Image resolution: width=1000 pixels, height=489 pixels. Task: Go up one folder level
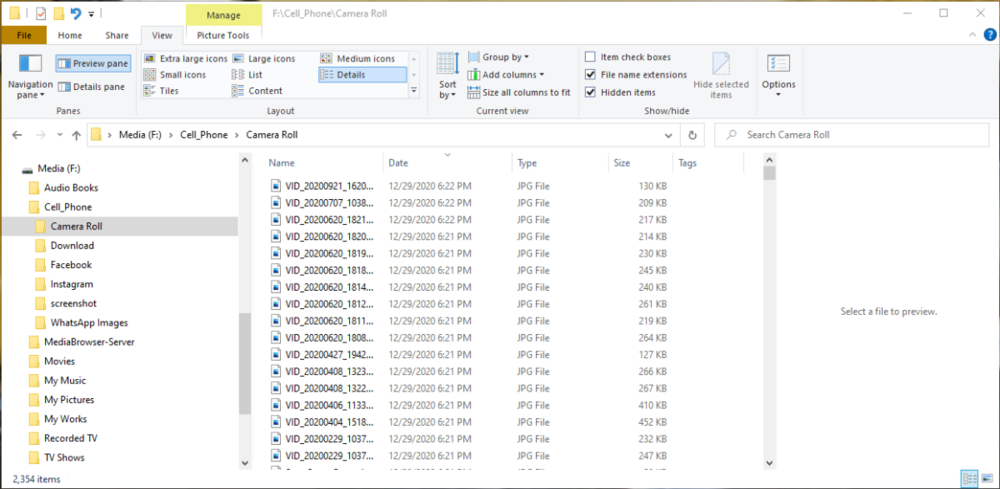77,135
